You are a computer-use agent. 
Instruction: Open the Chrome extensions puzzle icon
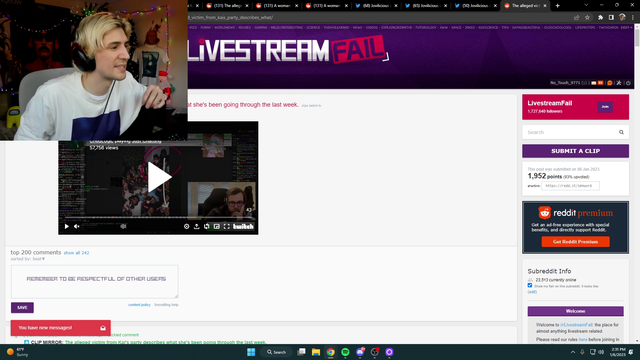click(x=600, y=18)
